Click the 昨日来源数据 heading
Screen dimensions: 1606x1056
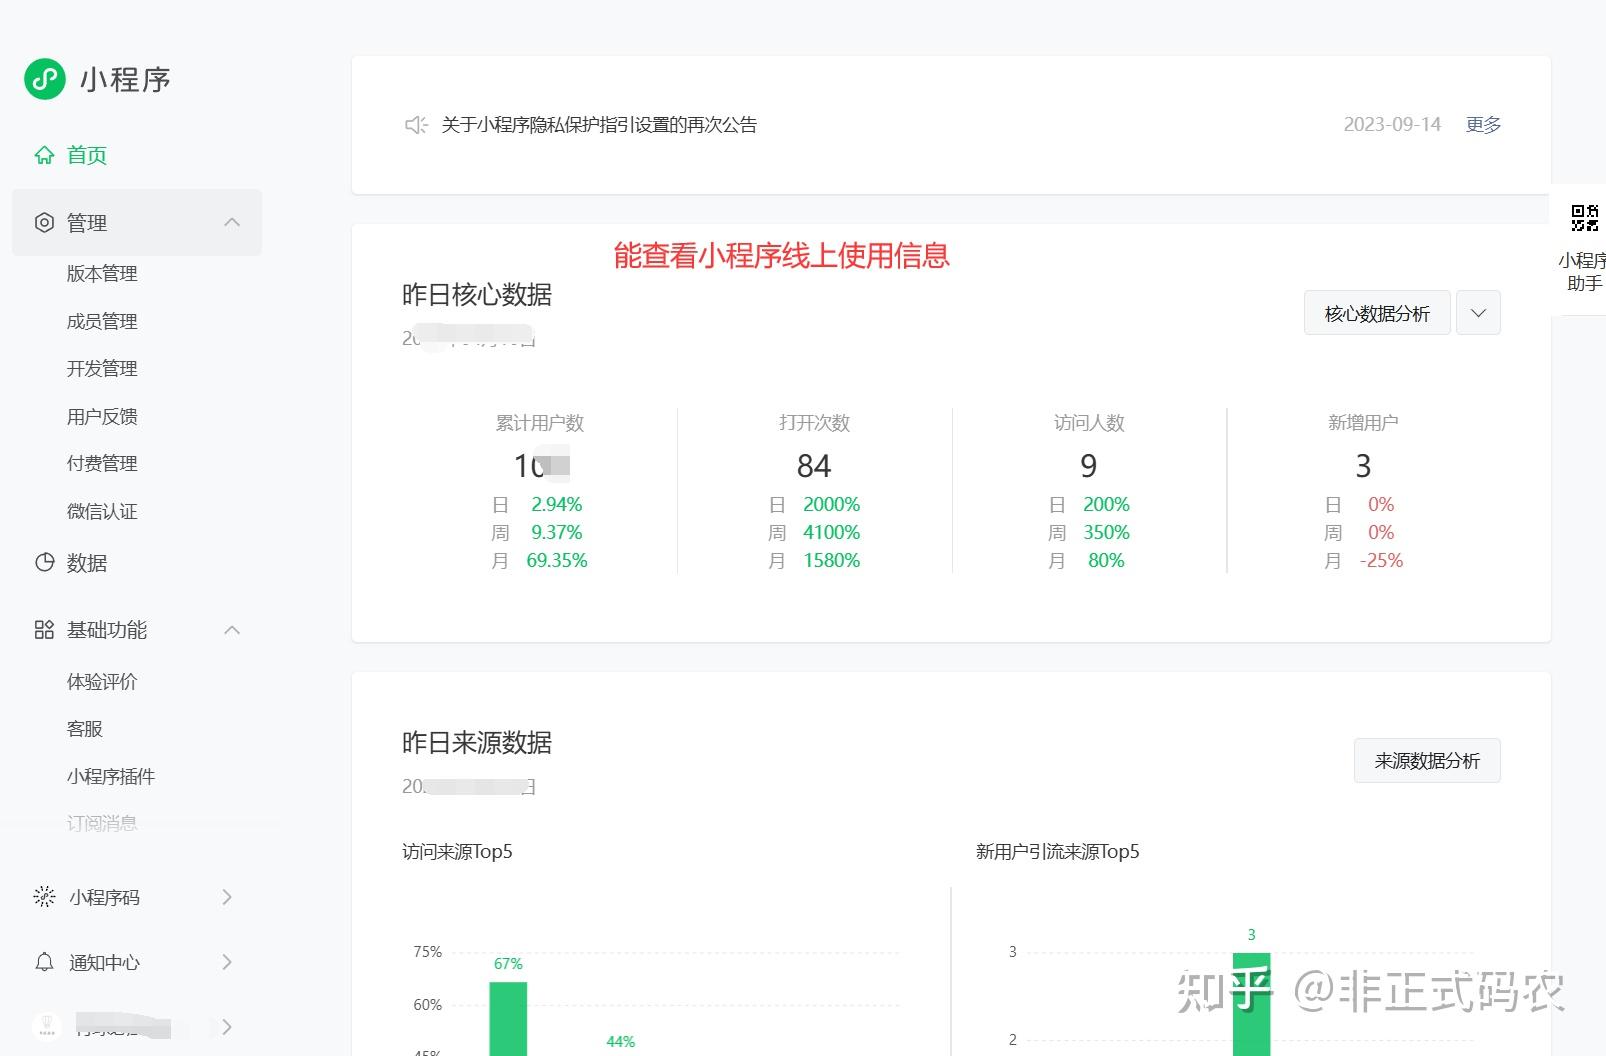click(477, 743)
